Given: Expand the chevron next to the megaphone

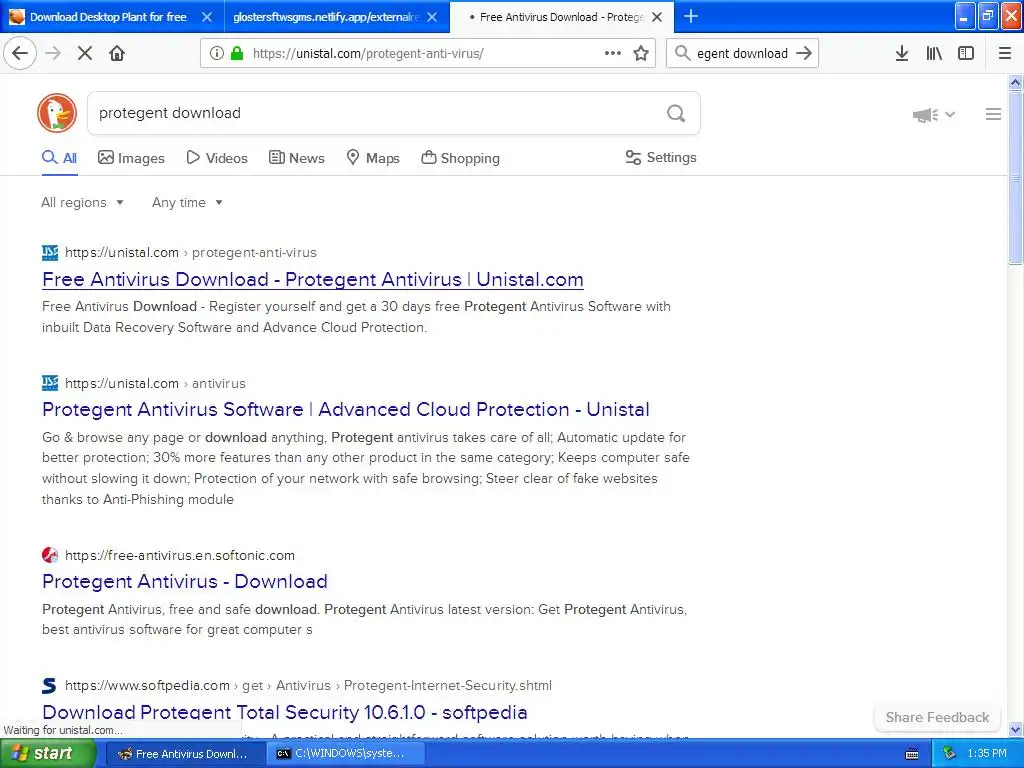Looking at the screenshot, I should pos(950,115).
